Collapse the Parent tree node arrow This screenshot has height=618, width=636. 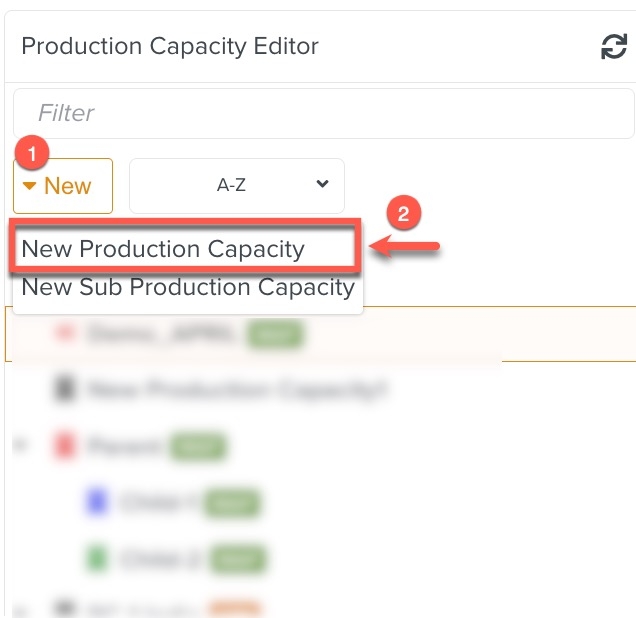(x=21, y=446)
